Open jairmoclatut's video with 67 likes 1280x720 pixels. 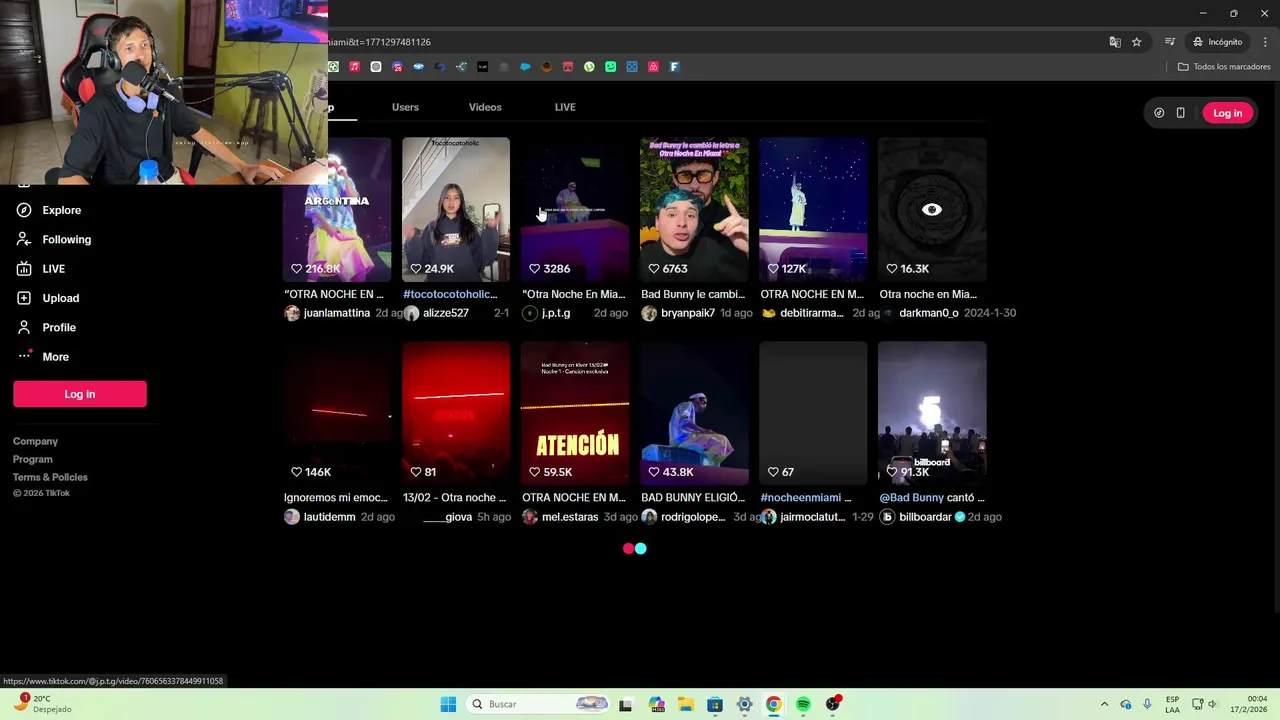pyautogui.click(x=813, y=413)
